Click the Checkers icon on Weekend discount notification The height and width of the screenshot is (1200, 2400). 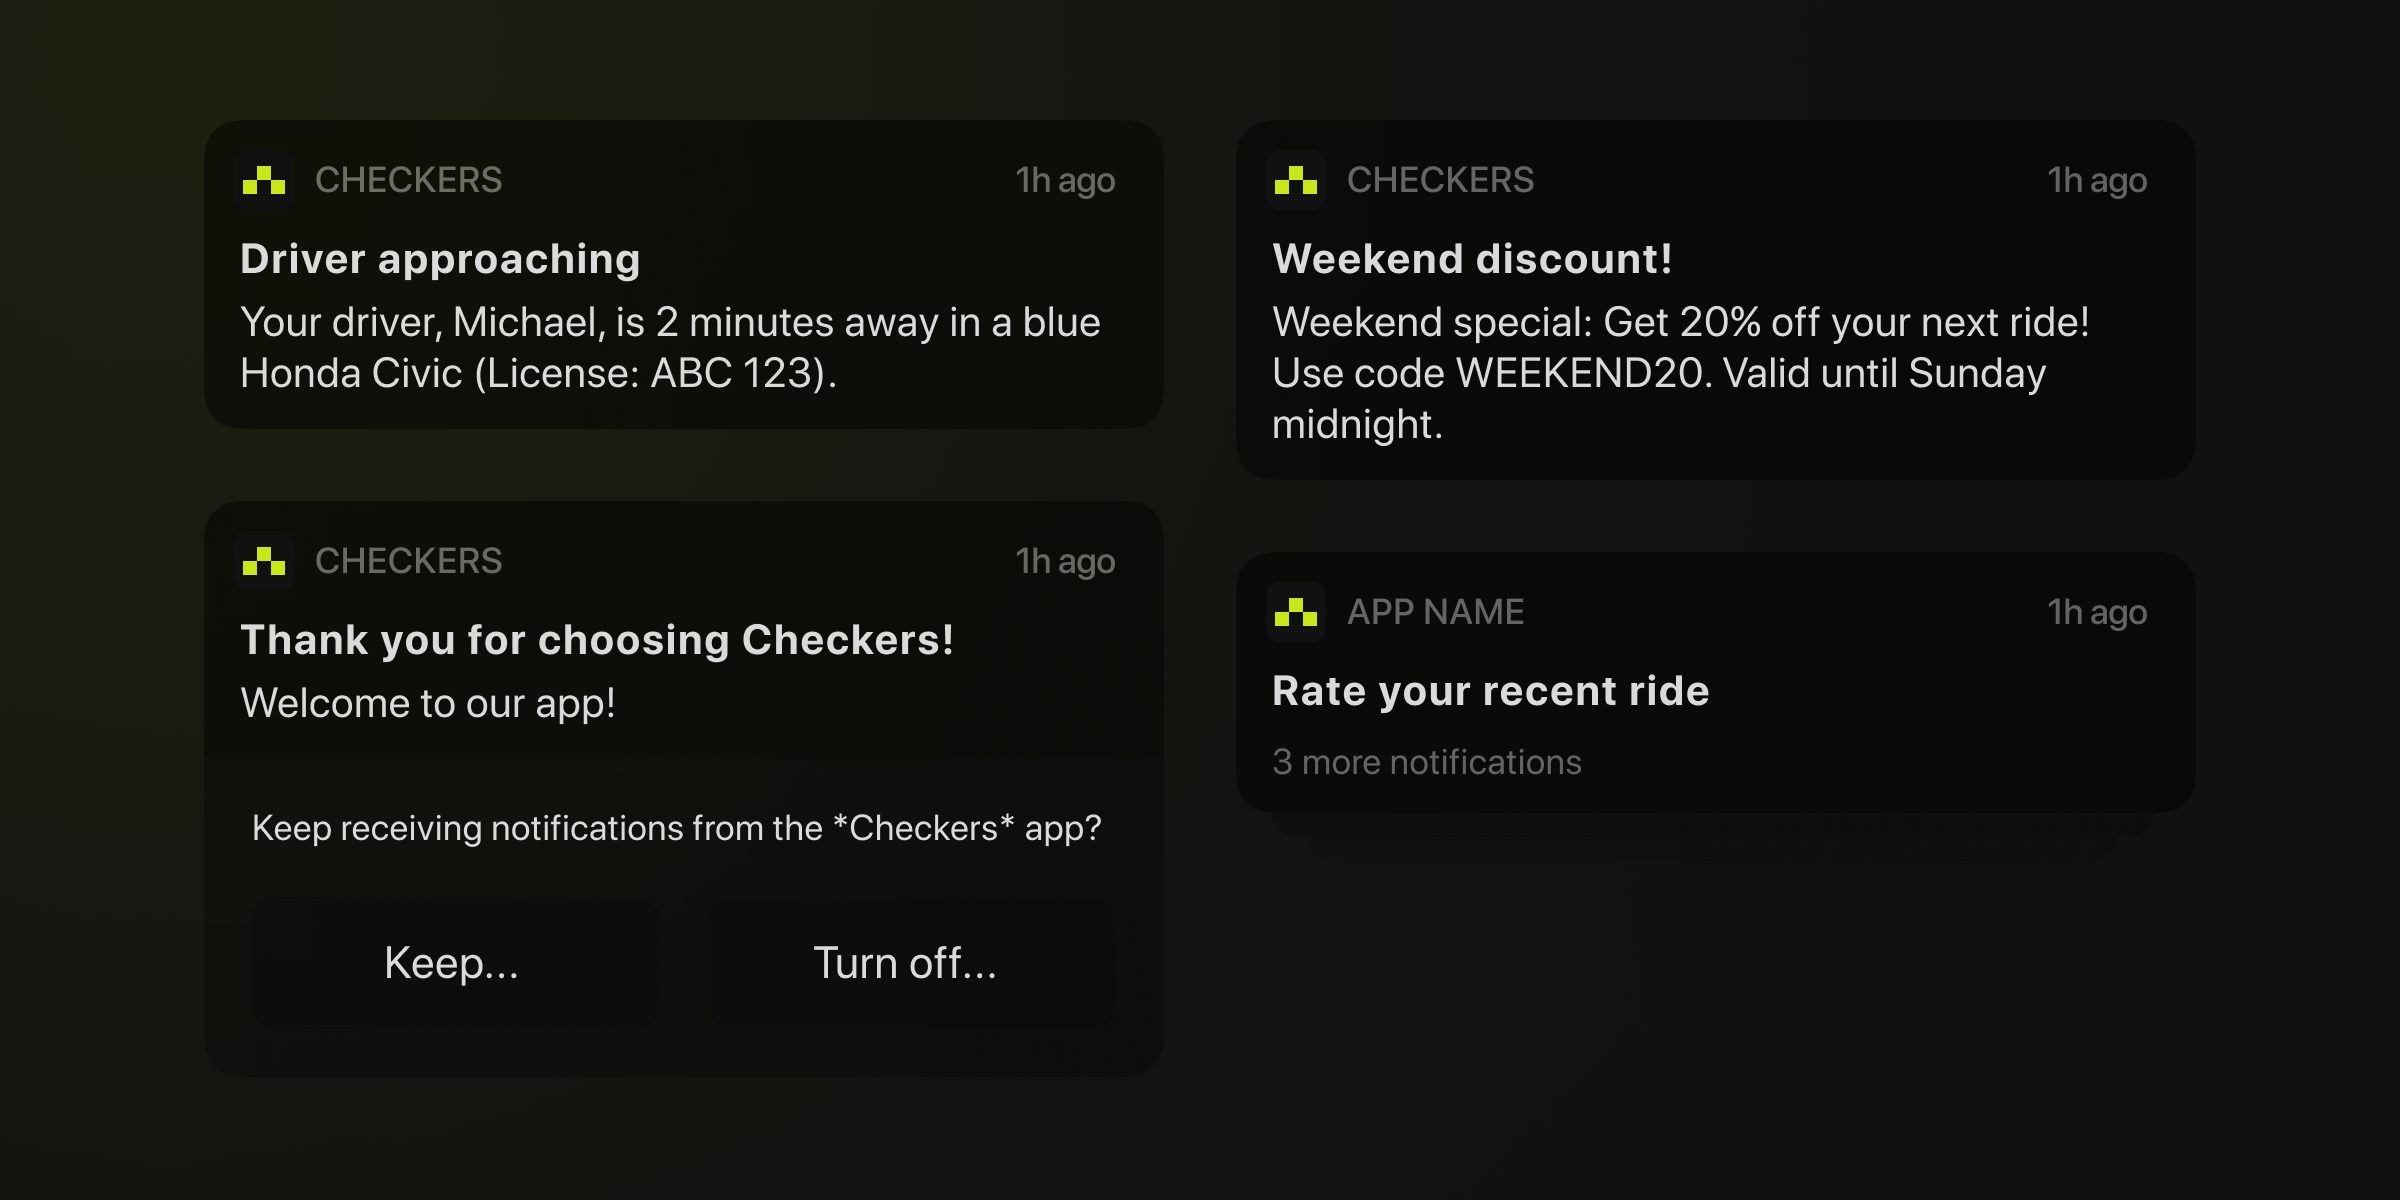[1296, 180]
